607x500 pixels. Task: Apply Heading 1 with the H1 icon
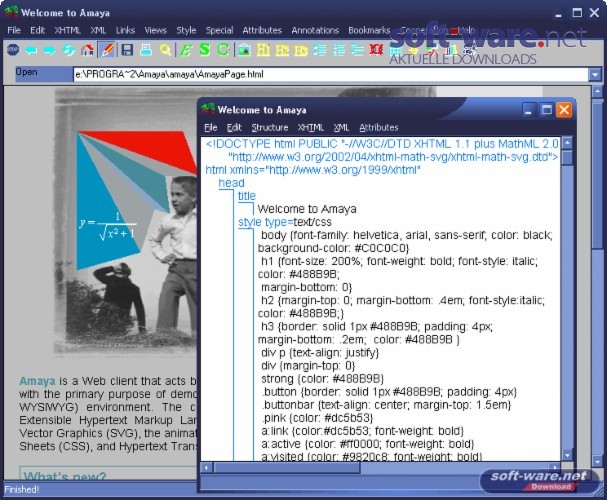263,50
